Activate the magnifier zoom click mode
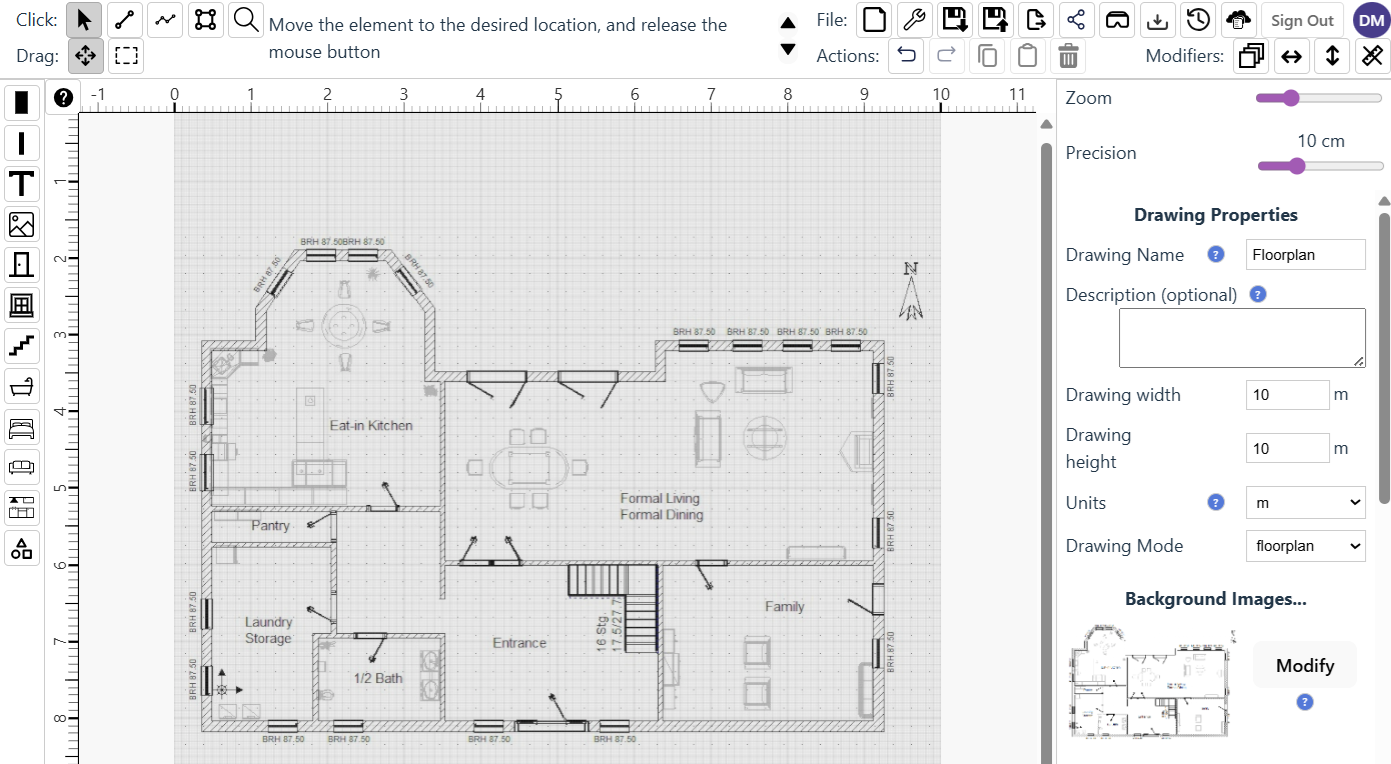The height and width of the screenshot is (764, 1391). point(246,19)
